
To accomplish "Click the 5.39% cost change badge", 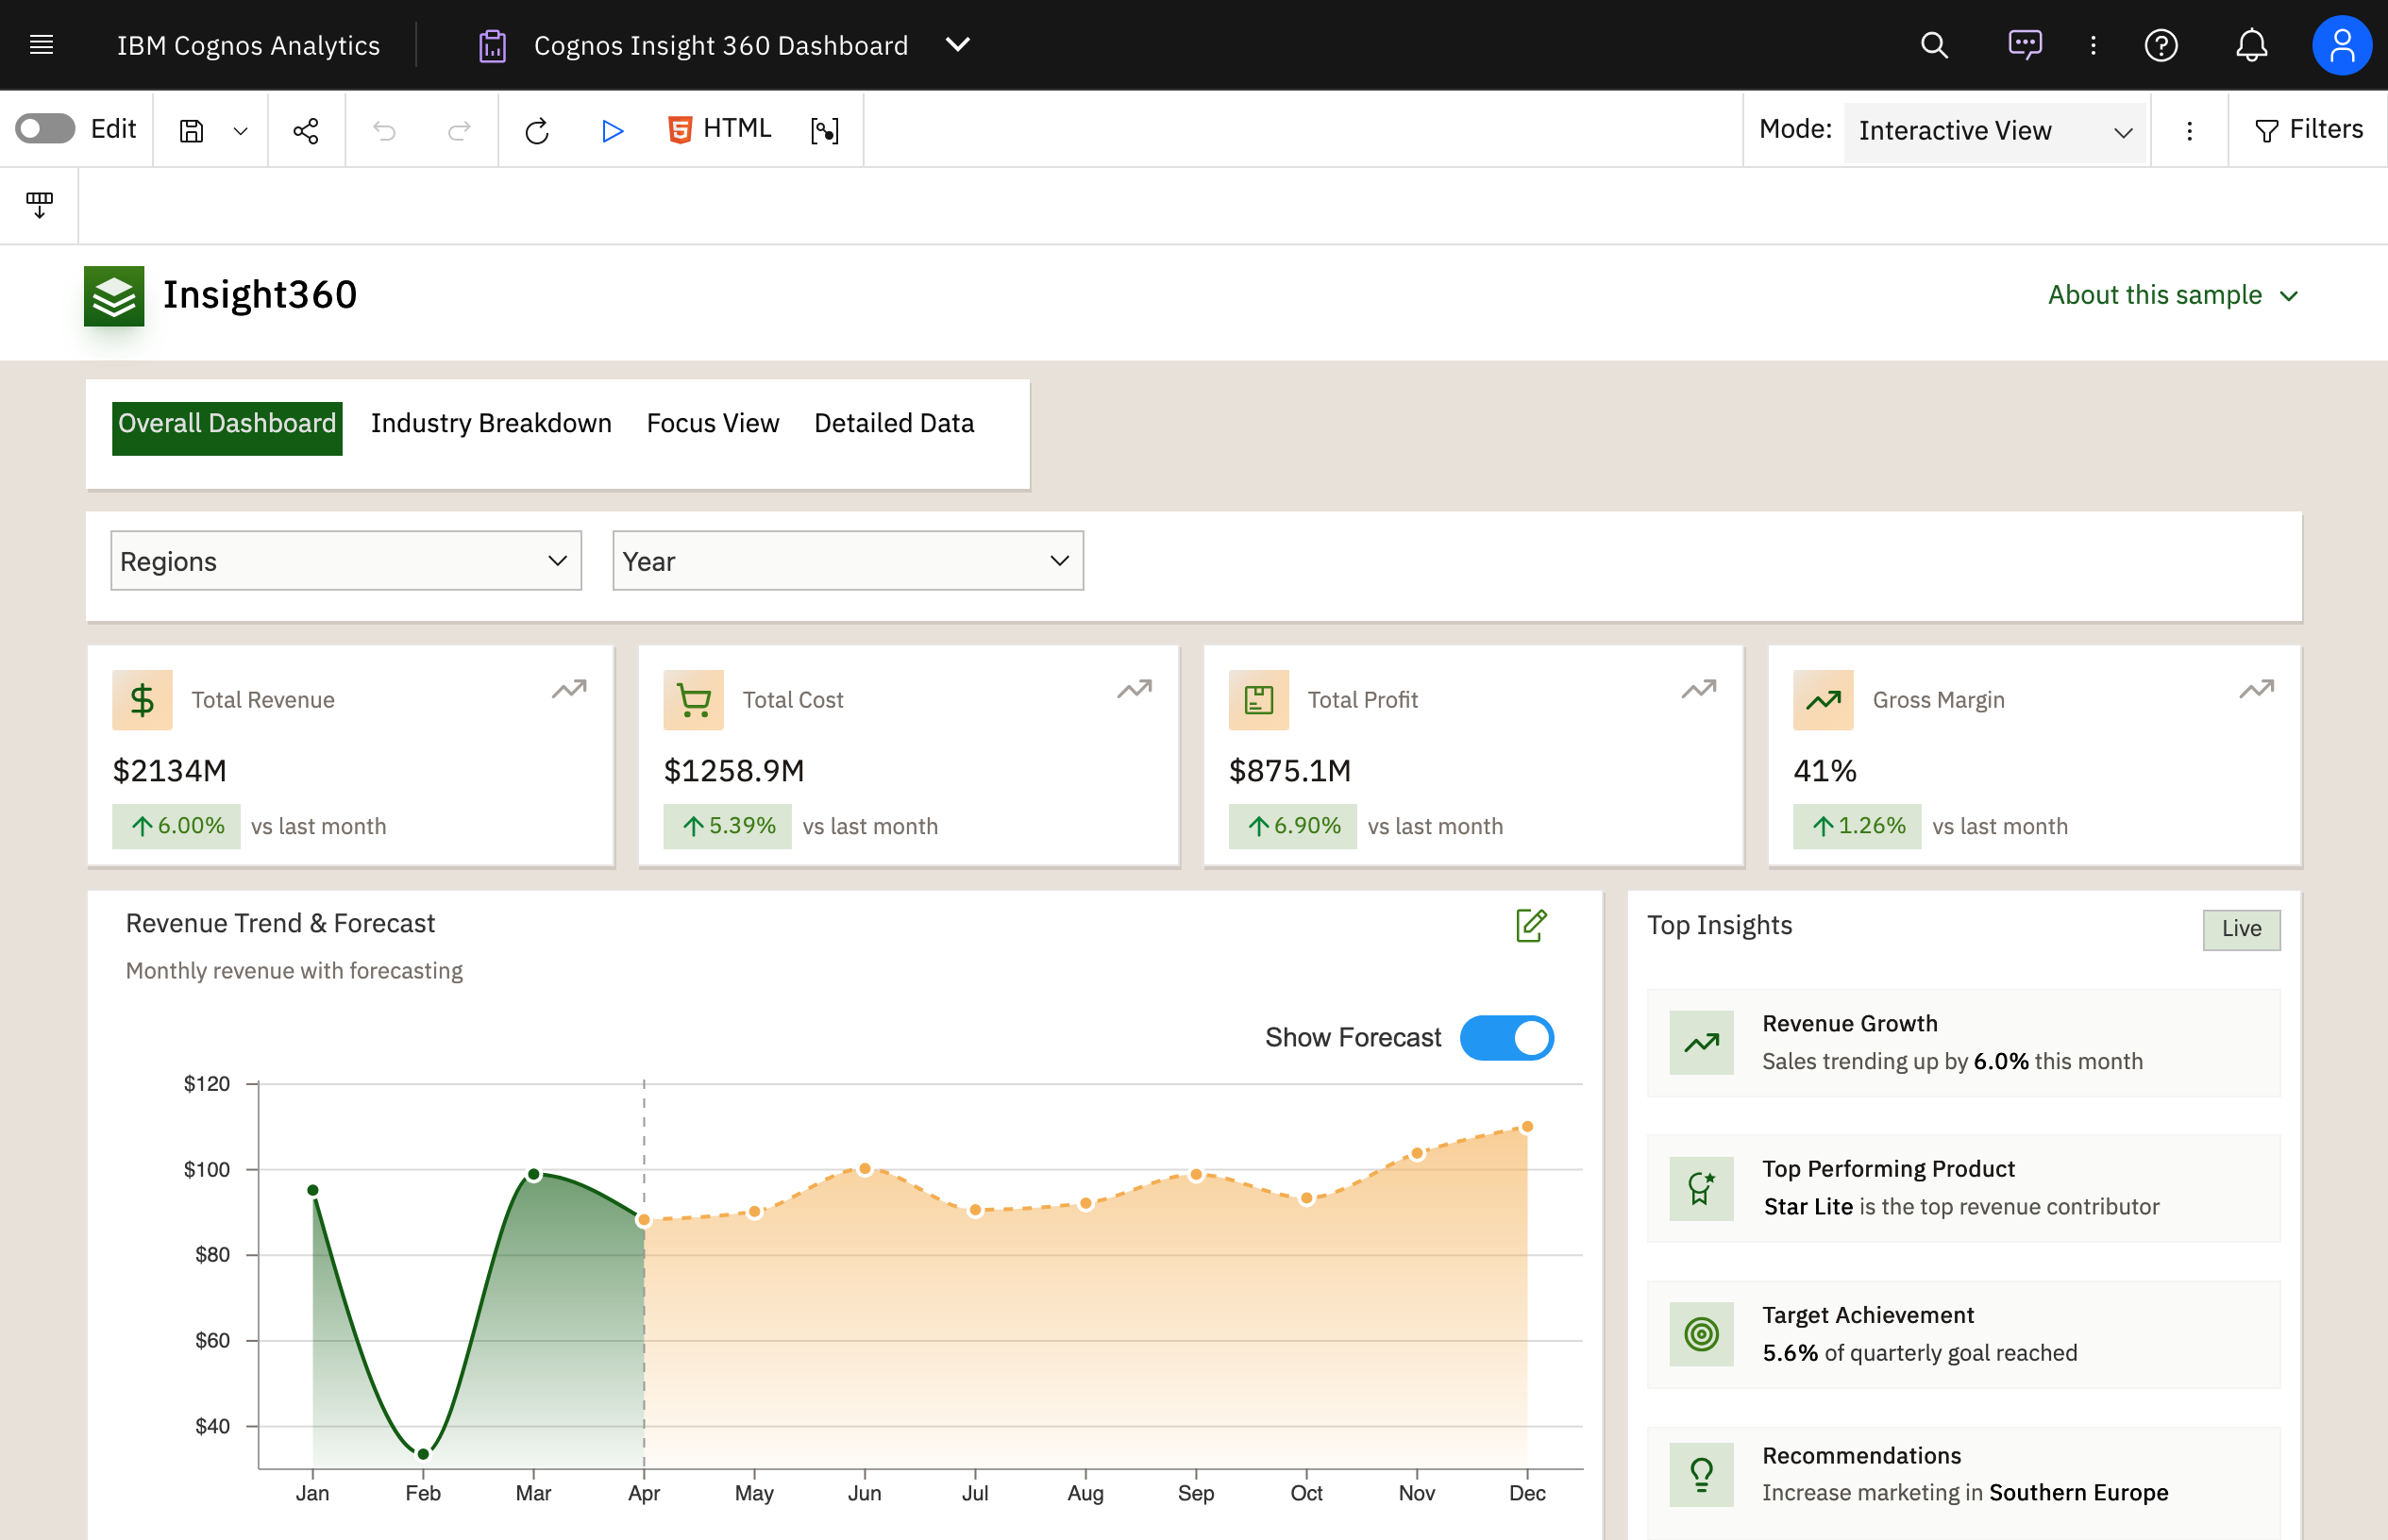I will (727, 826).
